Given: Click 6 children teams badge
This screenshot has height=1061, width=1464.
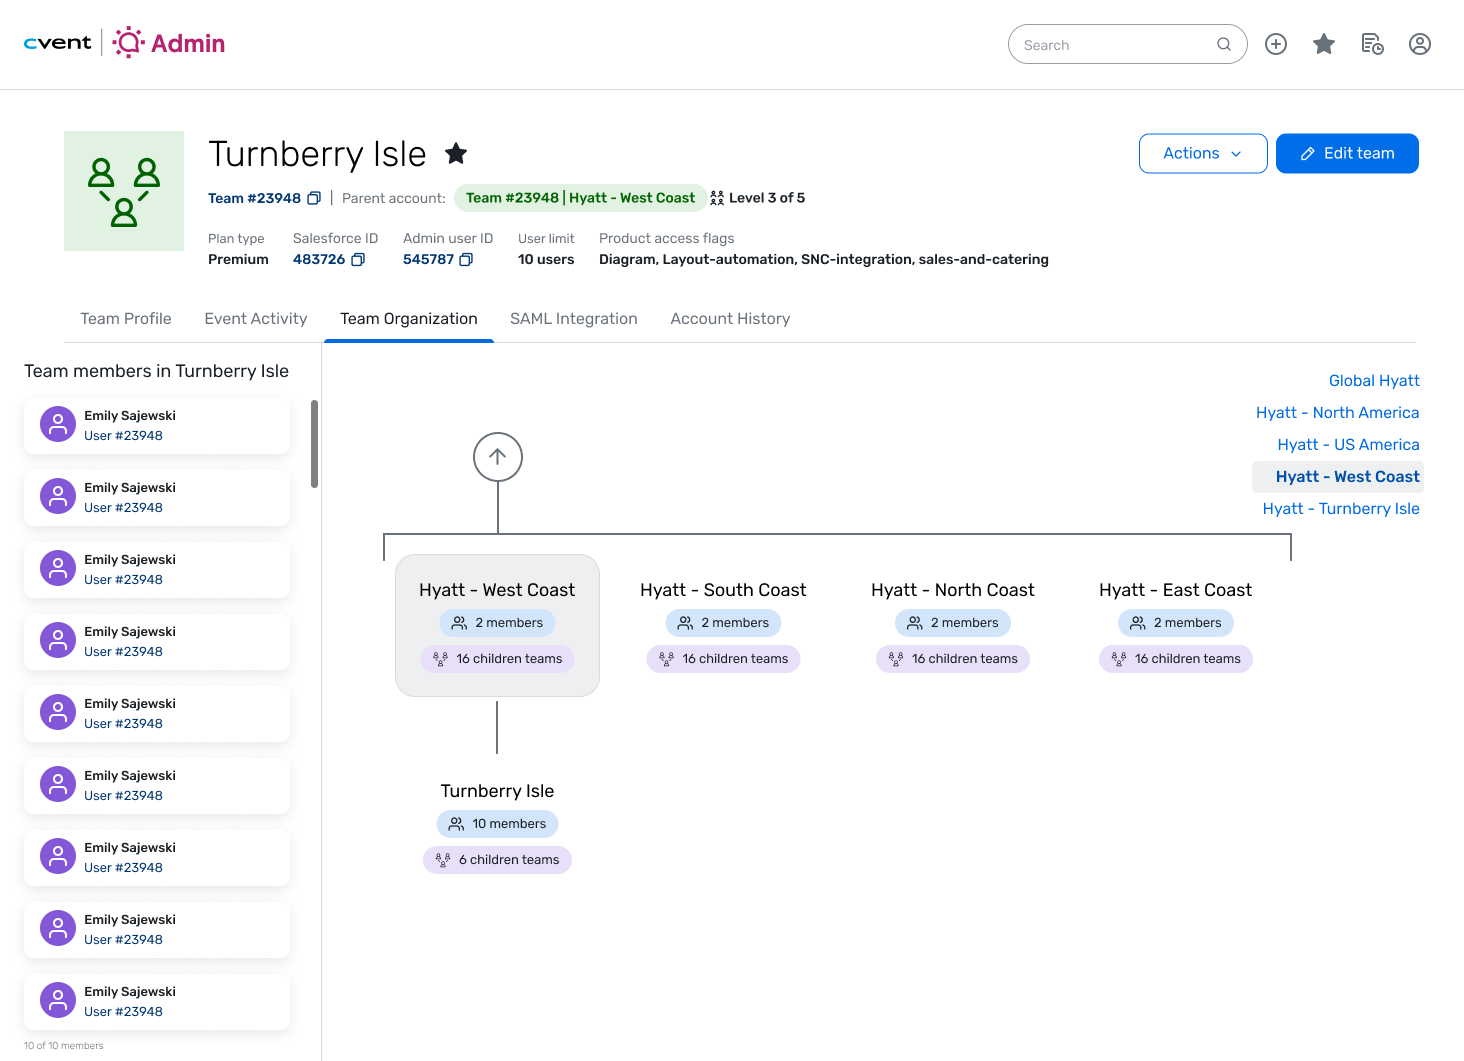Looking at the screenshot, I should coord(497,860).
